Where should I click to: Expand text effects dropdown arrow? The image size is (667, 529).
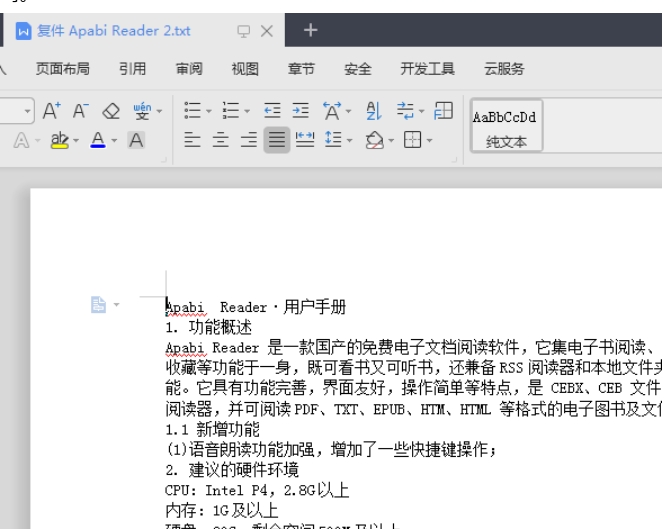(37, 140)
